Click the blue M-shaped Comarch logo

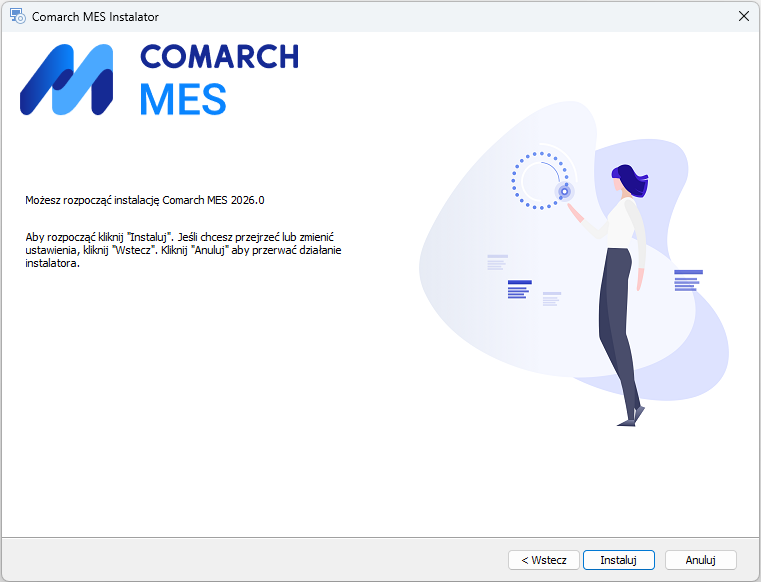[x=66, y=80]
